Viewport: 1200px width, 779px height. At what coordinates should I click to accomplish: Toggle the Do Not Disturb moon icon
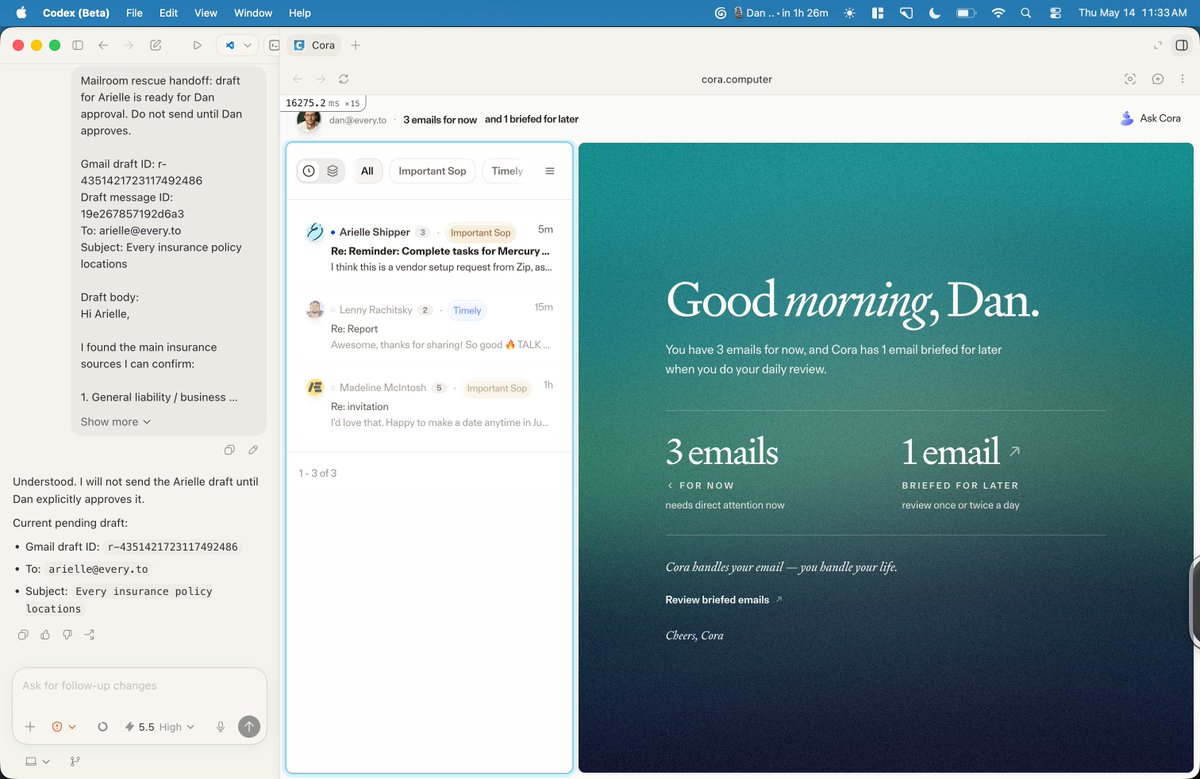[x=934, y=13]
